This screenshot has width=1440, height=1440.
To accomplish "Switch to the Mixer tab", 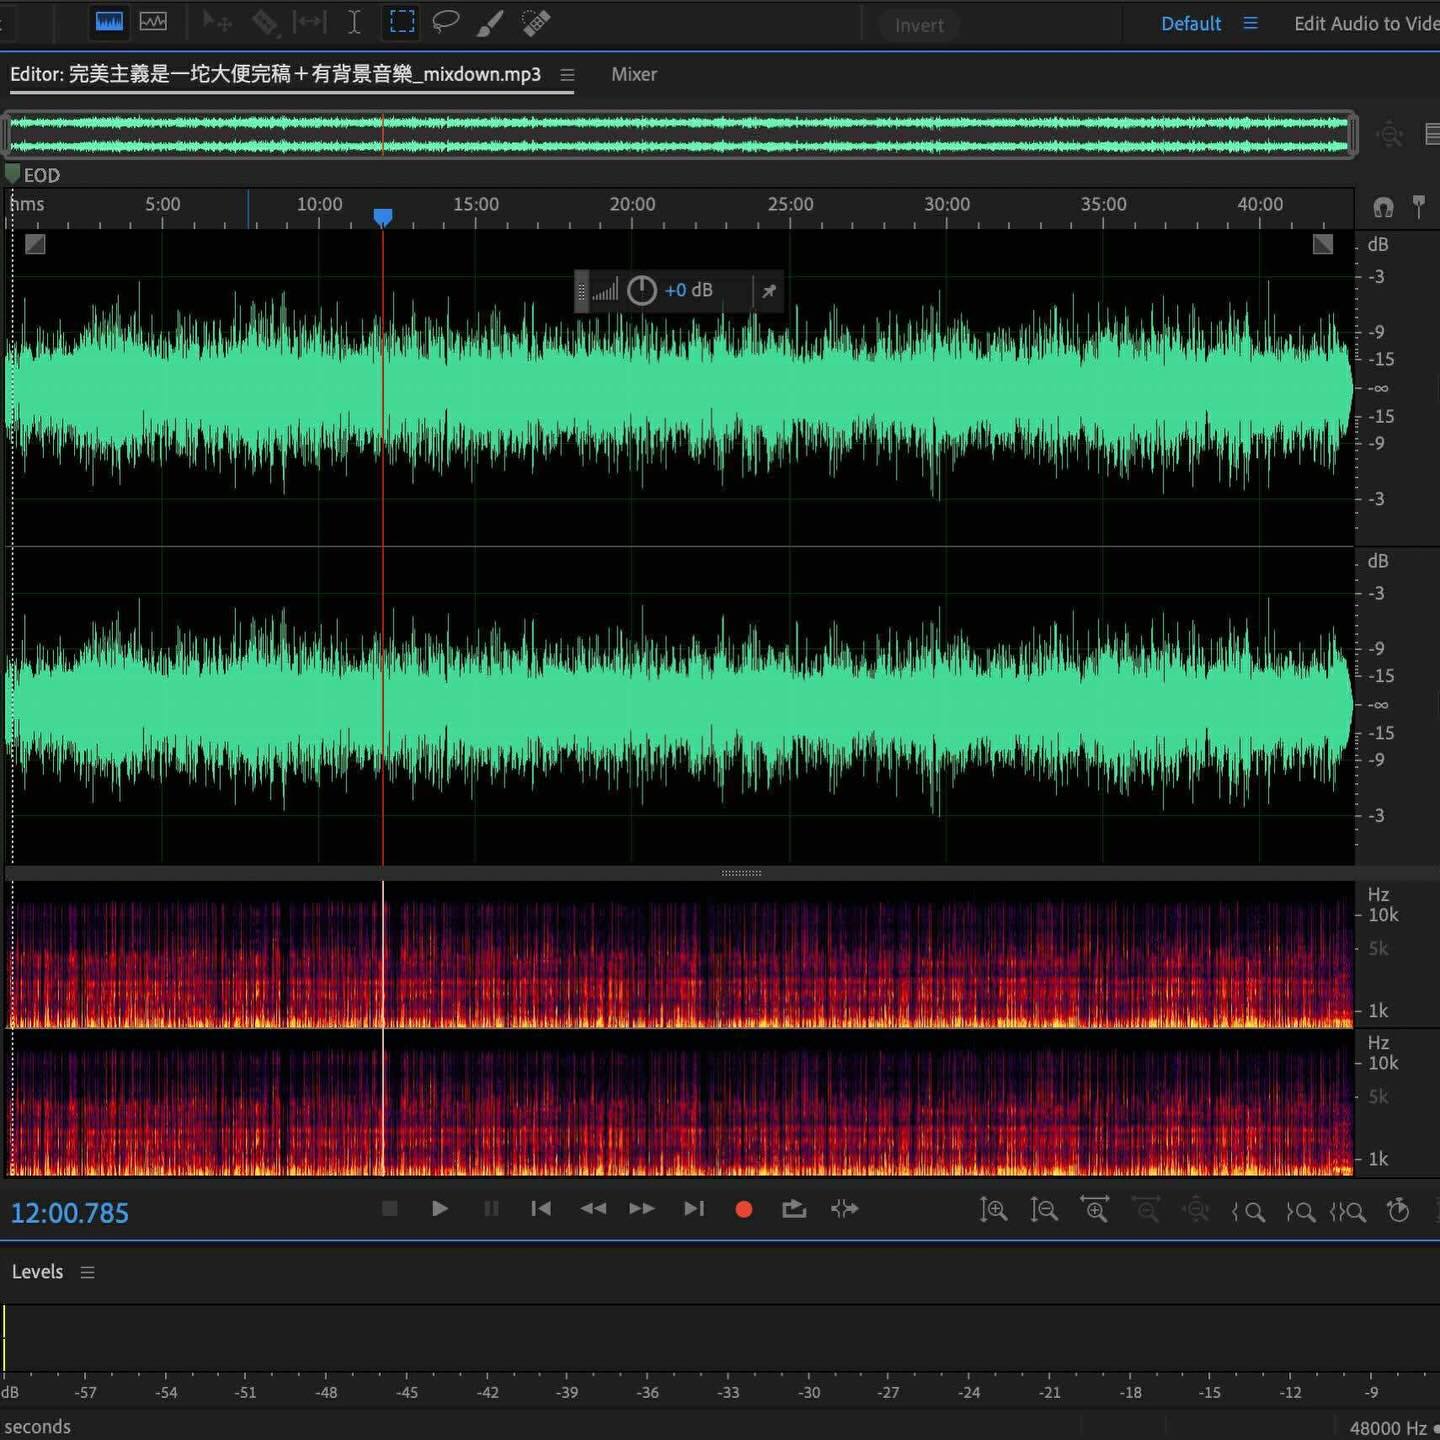I will click(634, 74).
